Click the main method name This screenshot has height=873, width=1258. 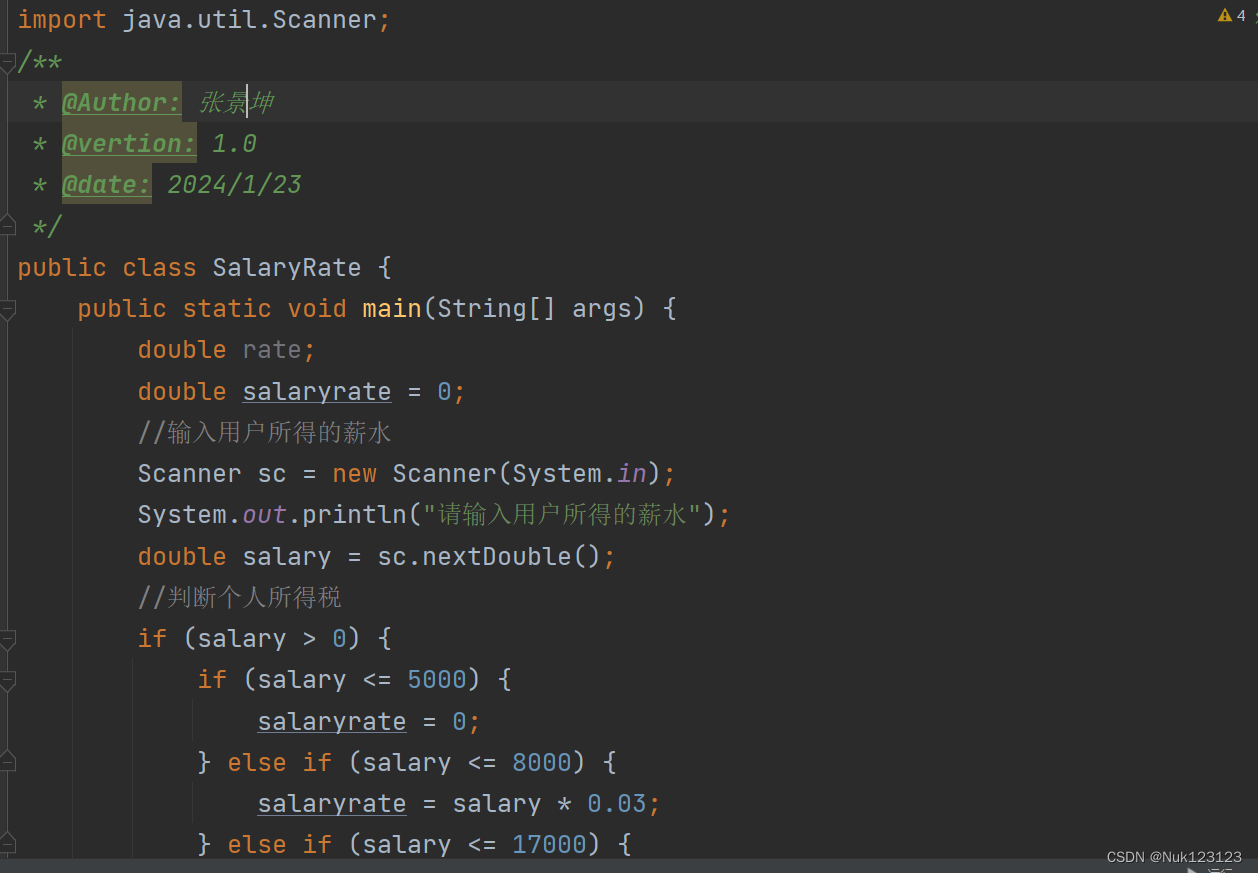coord(392,309)
